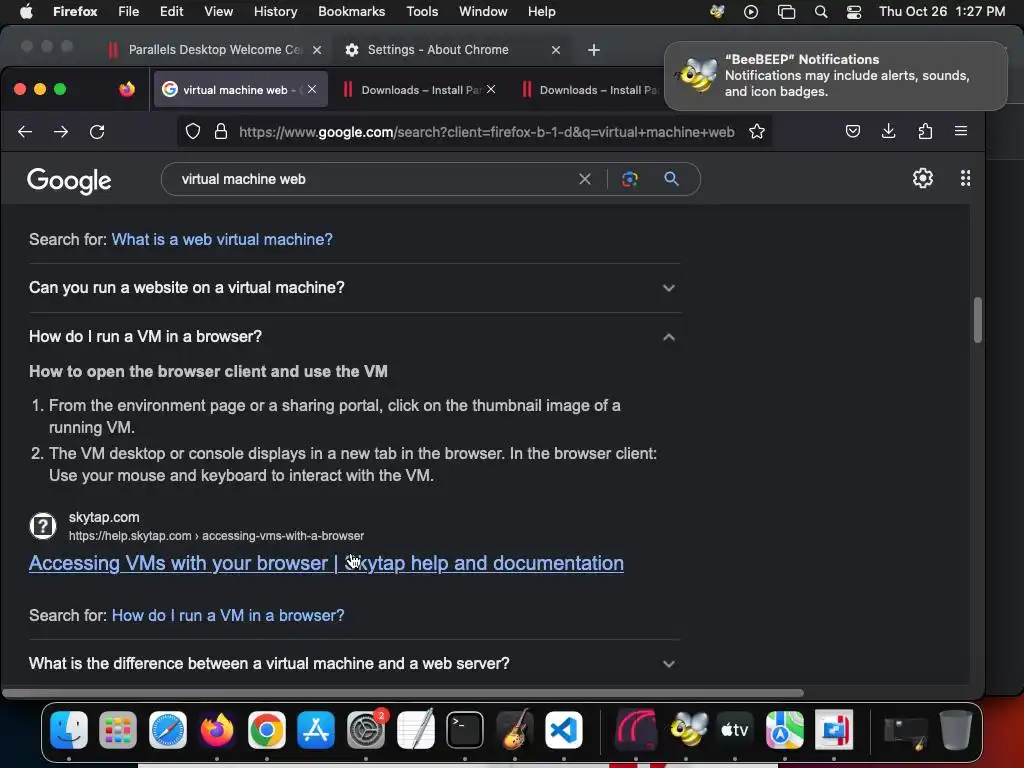Open the tracking protection shield icon

click(x=193, y=132)
